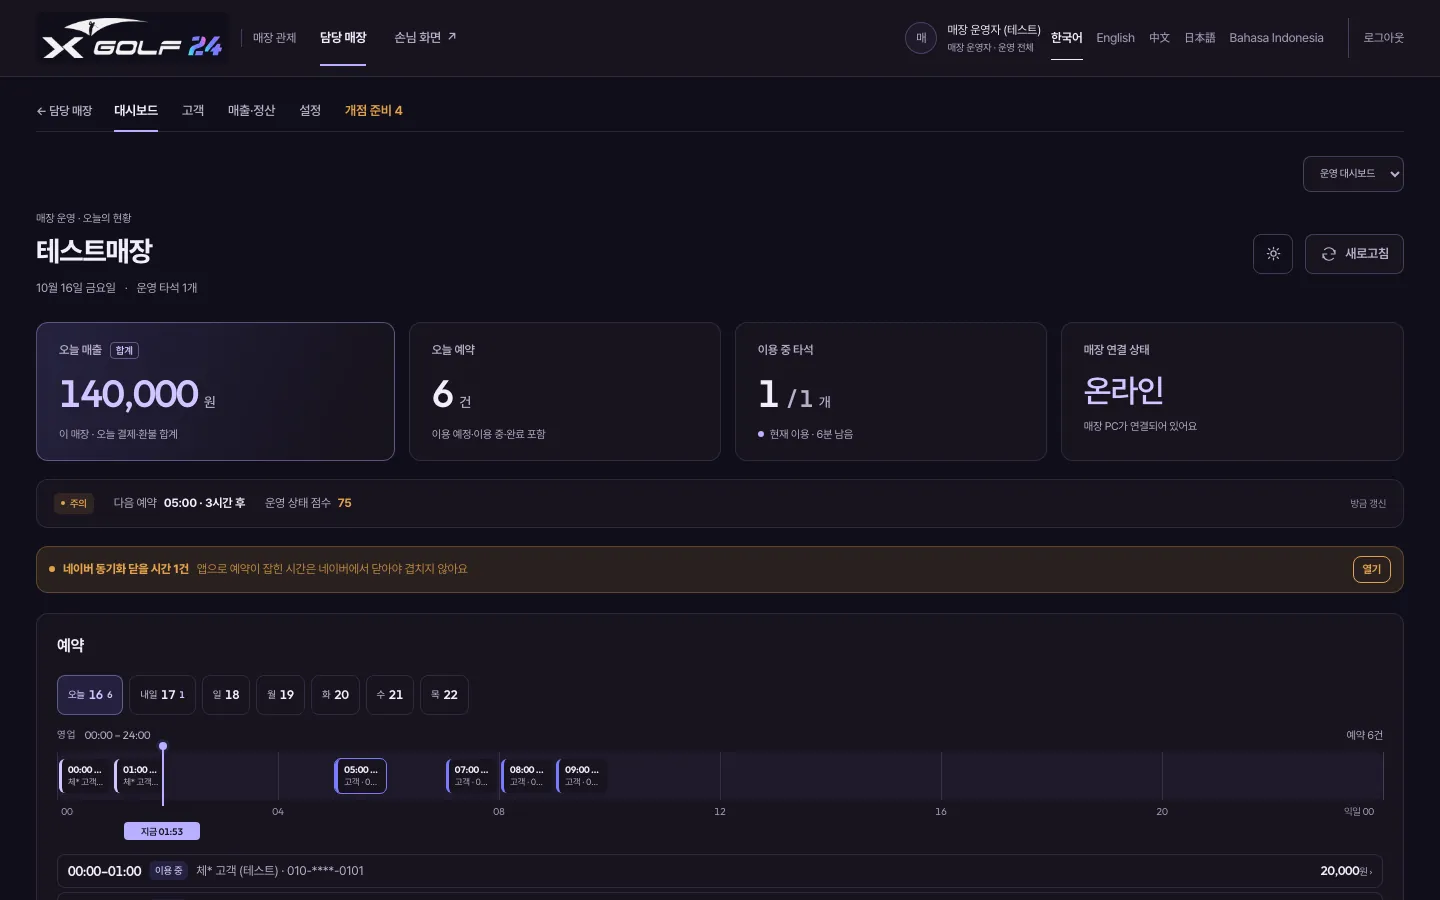Click the 05:00 reservation block on timeline

pos(360,776)
